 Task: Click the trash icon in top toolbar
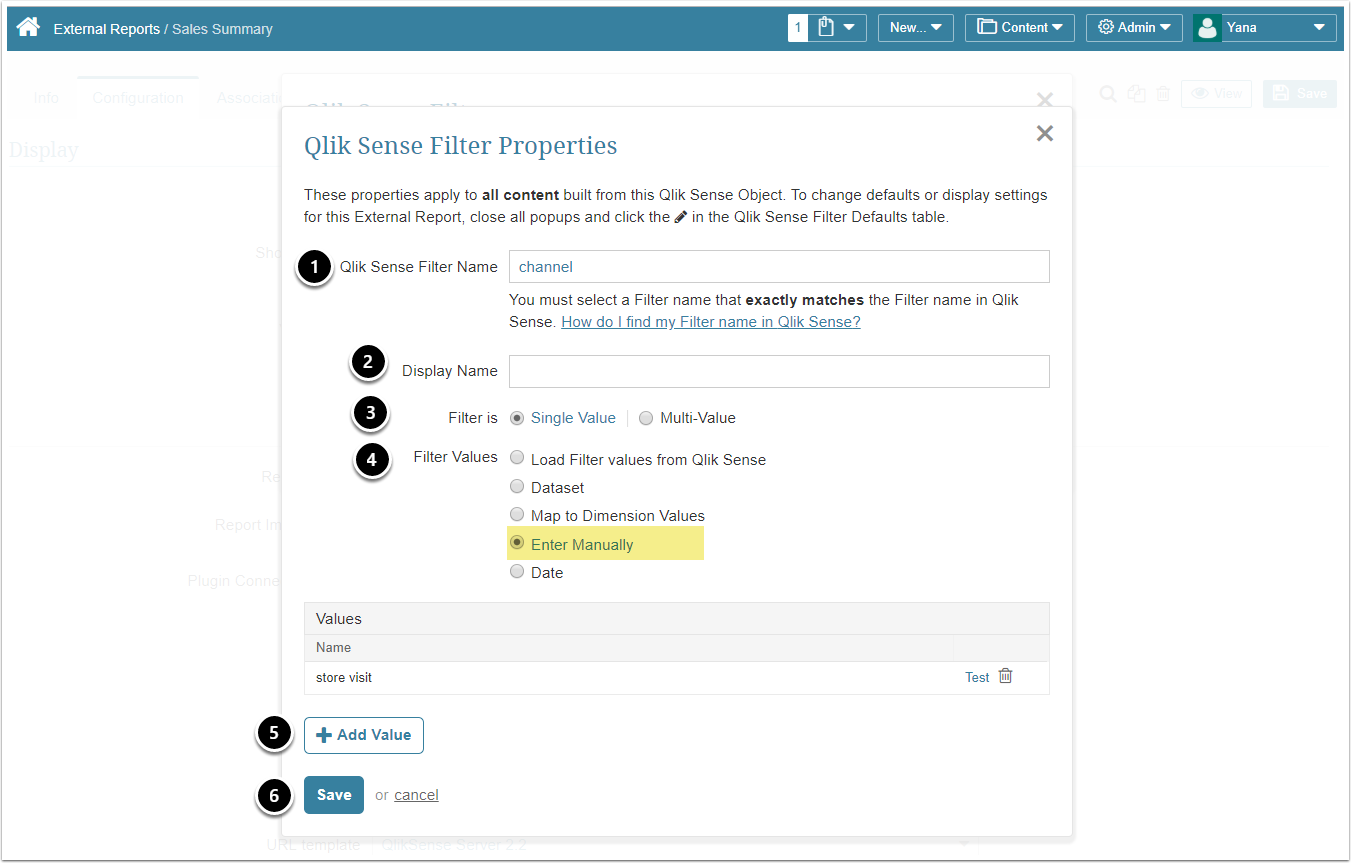[x=1163, y=94]
